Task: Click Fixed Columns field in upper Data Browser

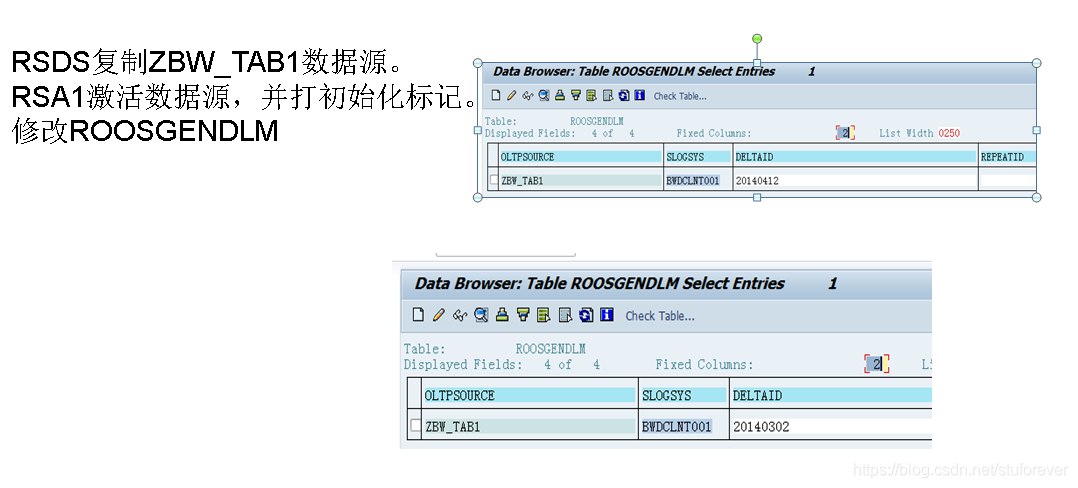Action: pos(846,133)
